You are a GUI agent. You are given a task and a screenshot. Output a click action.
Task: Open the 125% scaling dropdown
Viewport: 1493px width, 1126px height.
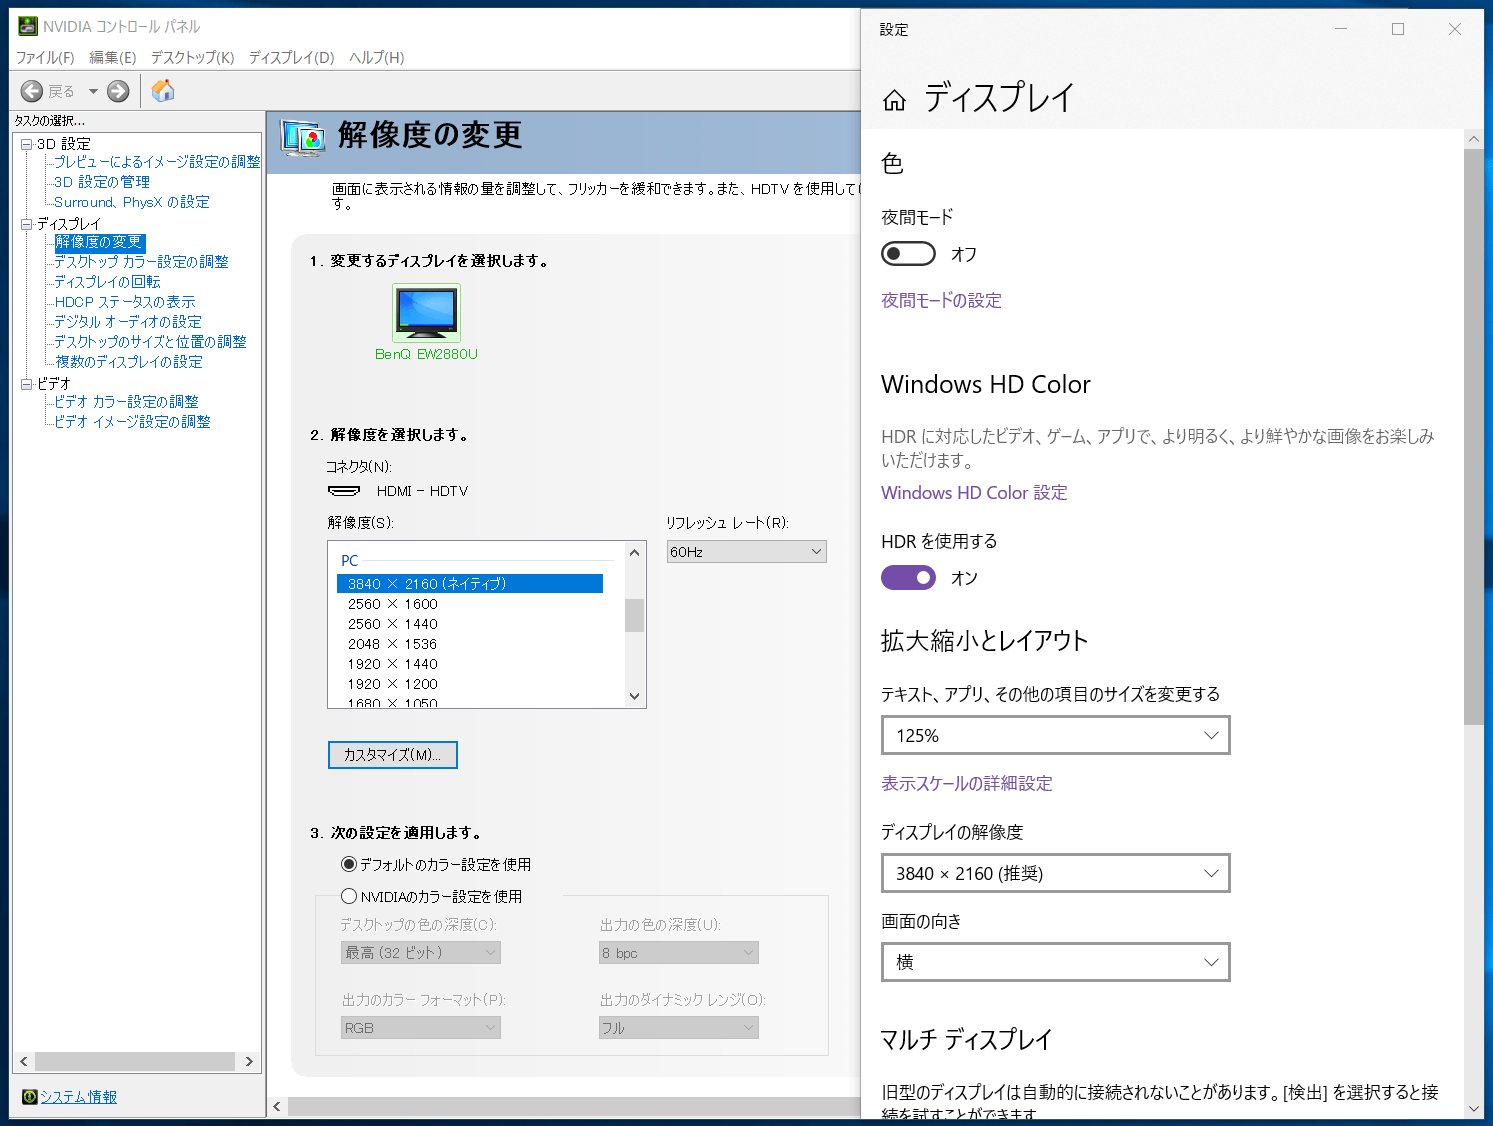(1055, 735)
